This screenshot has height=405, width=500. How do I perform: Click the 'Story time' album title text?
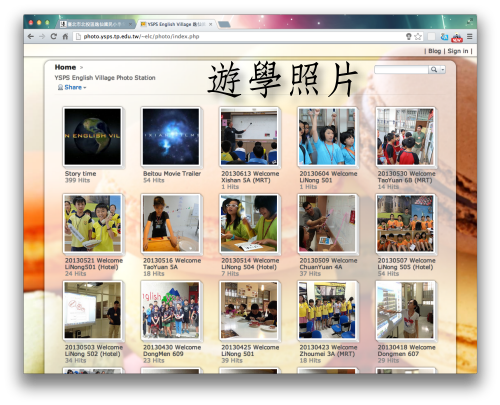pyautogui.click(x=80, y=174)
